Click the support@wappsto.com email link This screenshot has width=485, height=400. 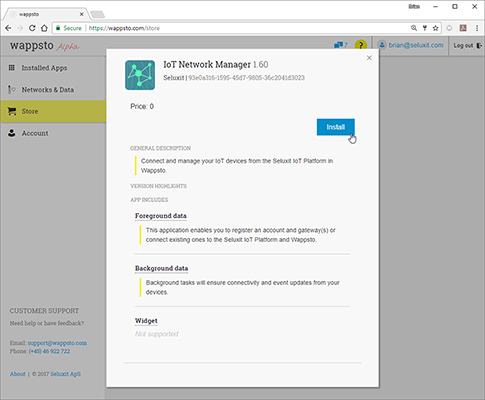click(57, 343)
